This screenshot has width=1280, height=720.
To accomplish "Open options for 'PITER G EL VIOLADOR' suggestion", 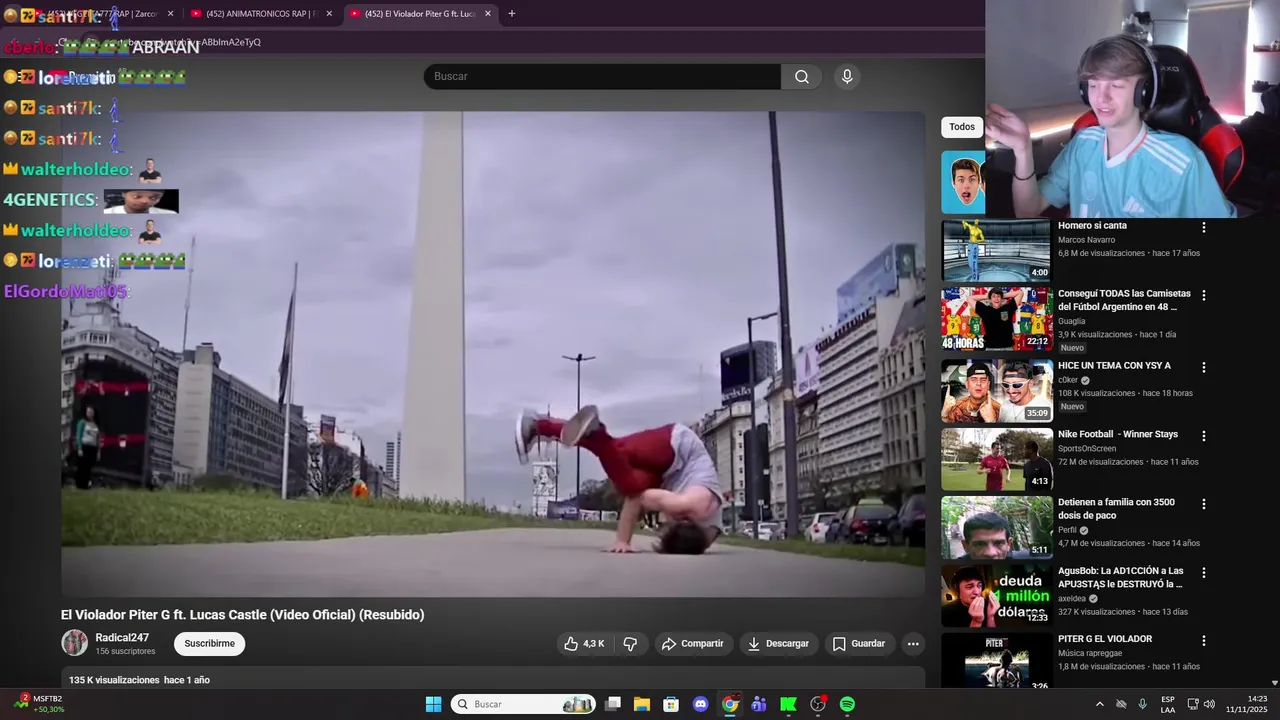I will 1204,641.
